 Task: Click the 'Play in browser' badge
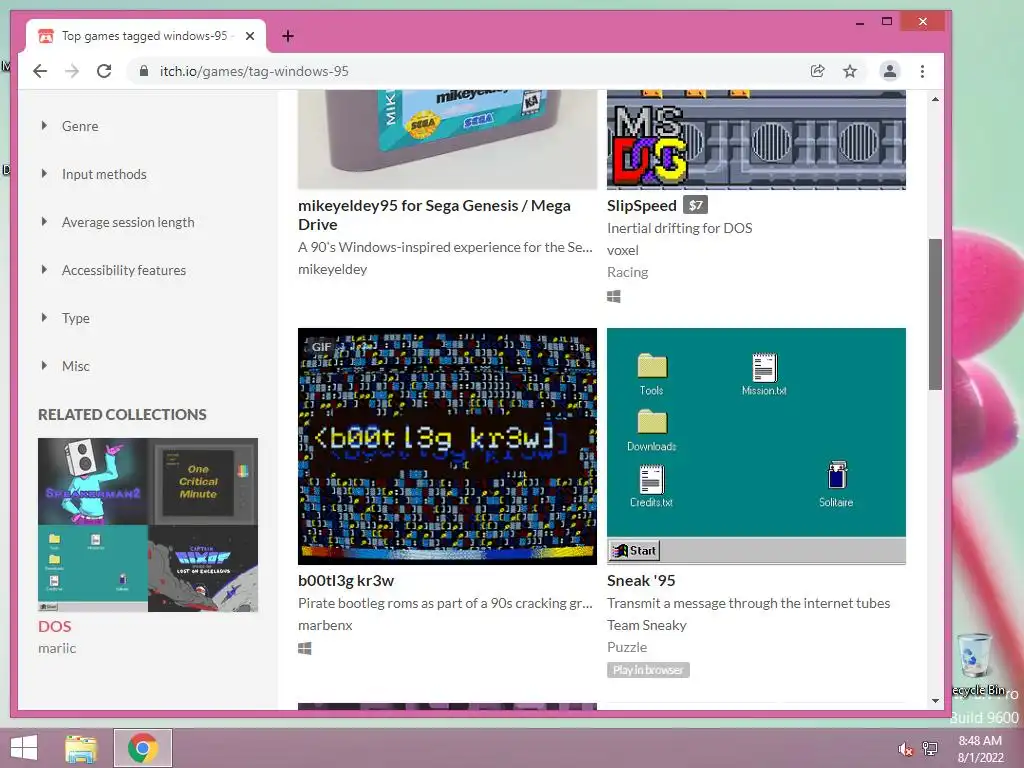(x=648, y=670)
